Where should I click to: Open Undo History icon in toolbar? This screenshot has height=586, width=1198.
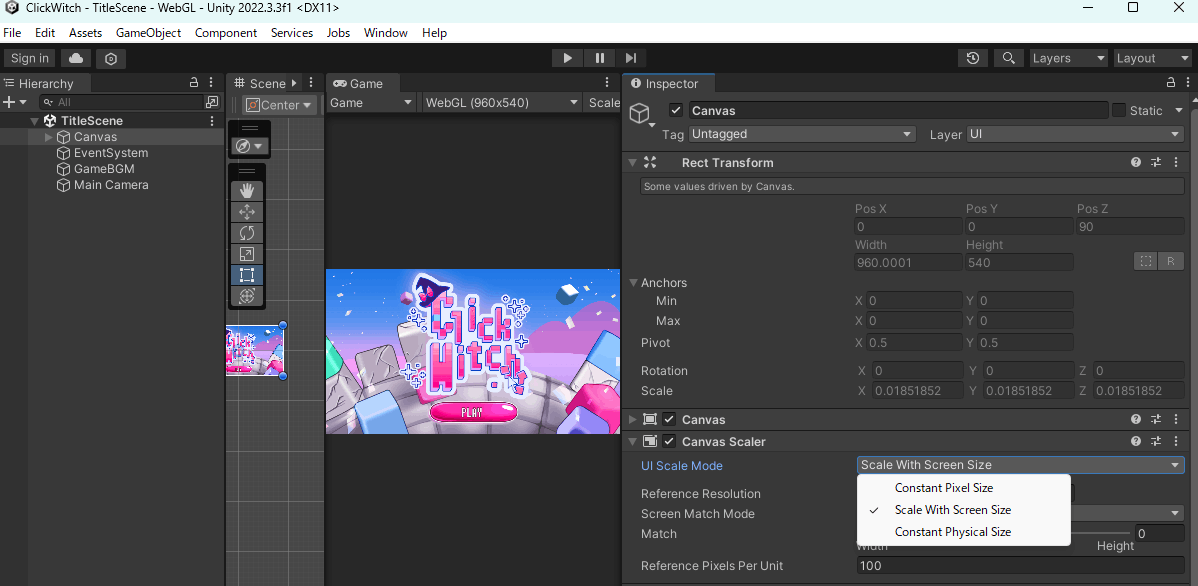(973, 58)
